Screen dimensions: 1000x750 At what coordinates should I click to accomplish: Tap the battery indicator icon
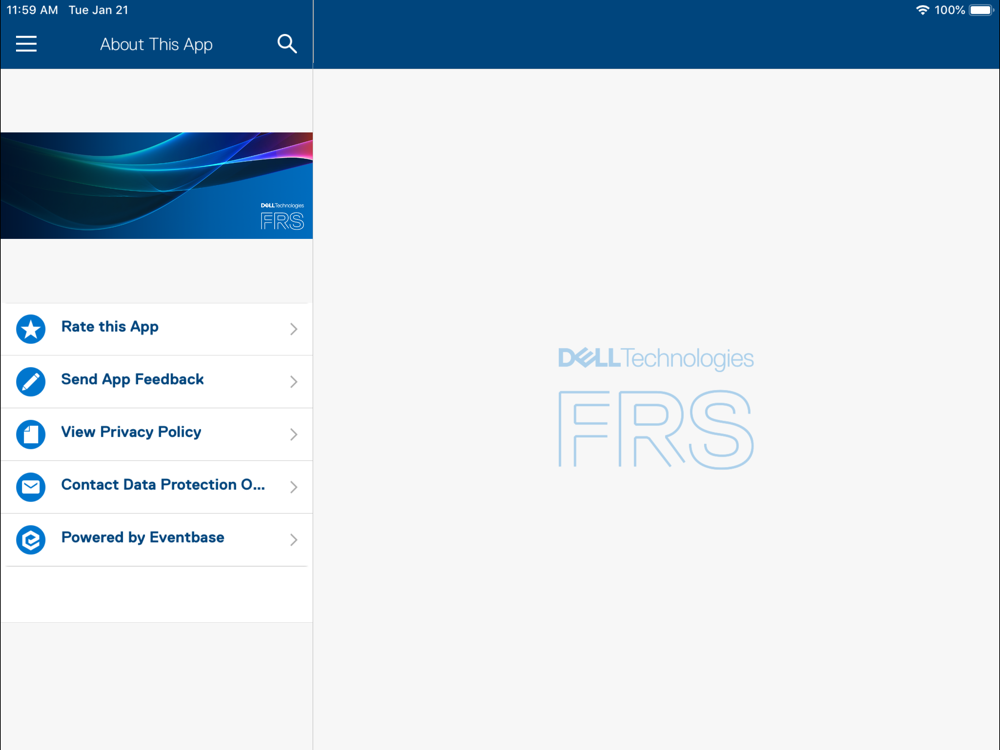981,10
